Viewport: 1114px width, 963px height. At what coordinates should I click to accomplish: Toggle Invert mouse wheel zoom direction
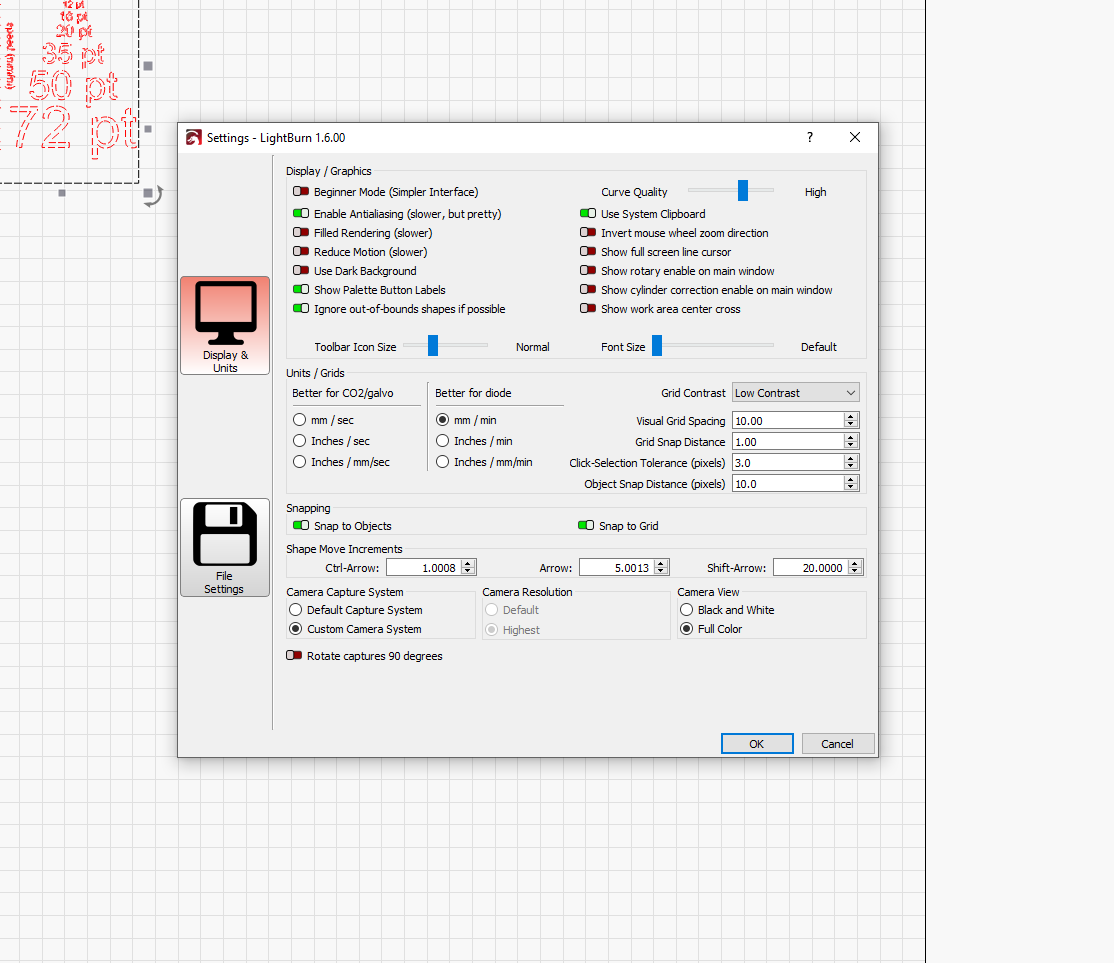click(588, 232)
